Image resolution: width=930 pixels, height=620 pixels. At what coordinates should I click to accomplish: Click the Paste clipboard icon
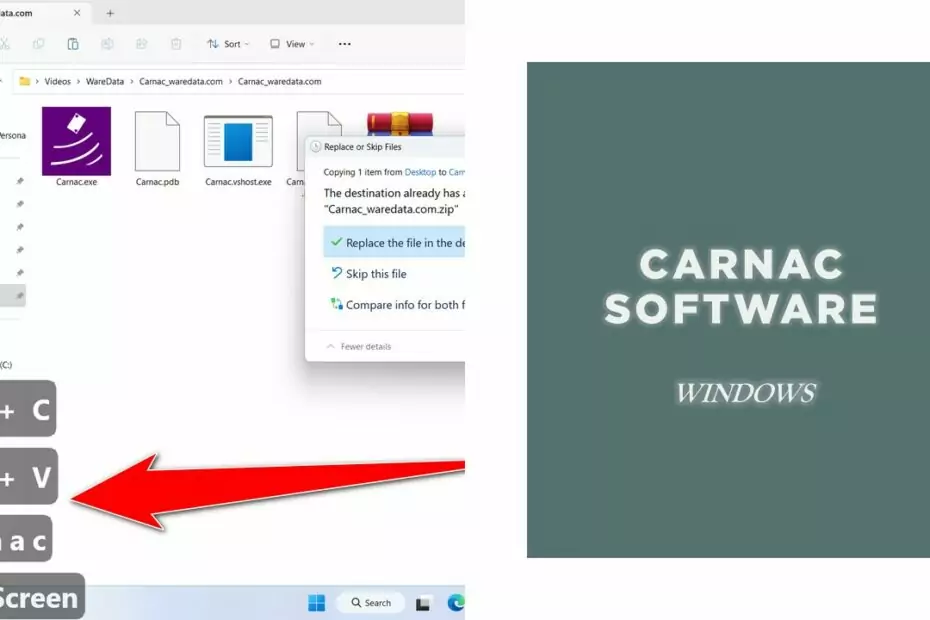click(x=73, y=44)
